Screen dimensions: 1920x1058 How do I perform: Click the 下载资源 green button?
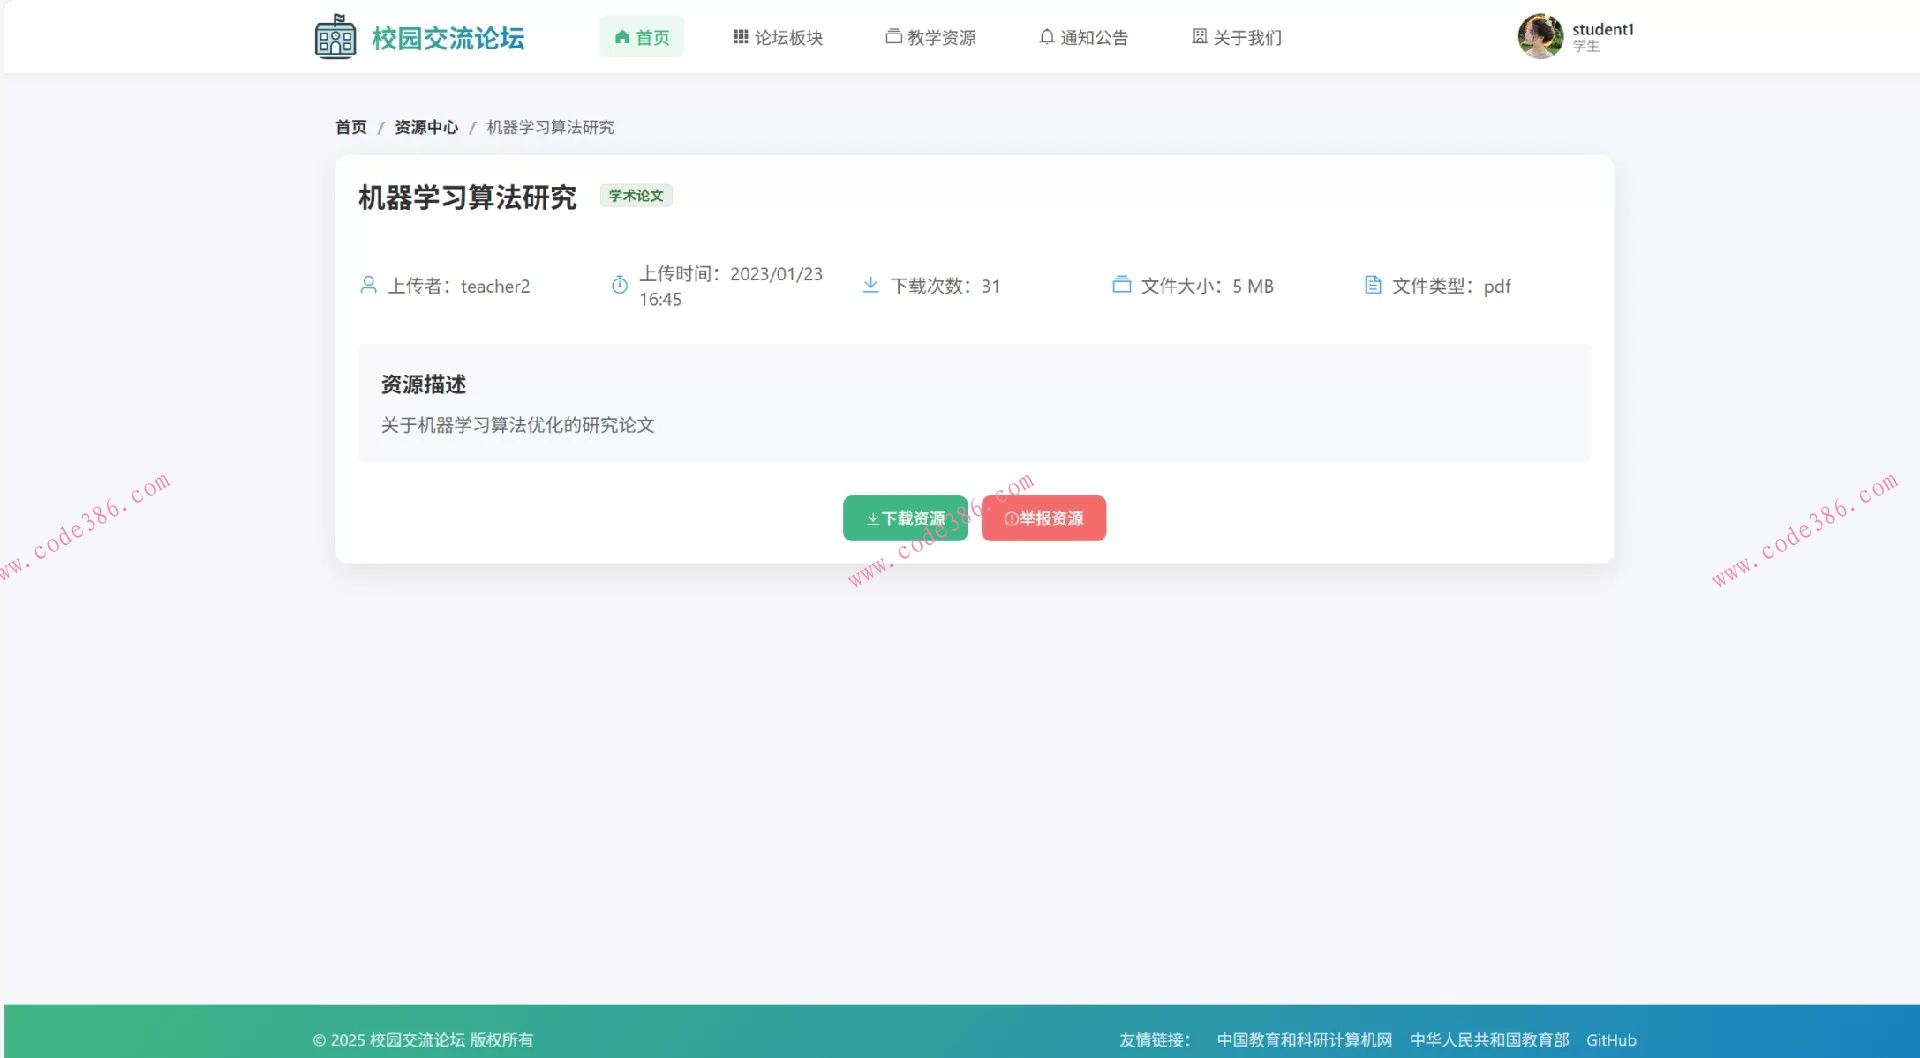click(905, 518)
